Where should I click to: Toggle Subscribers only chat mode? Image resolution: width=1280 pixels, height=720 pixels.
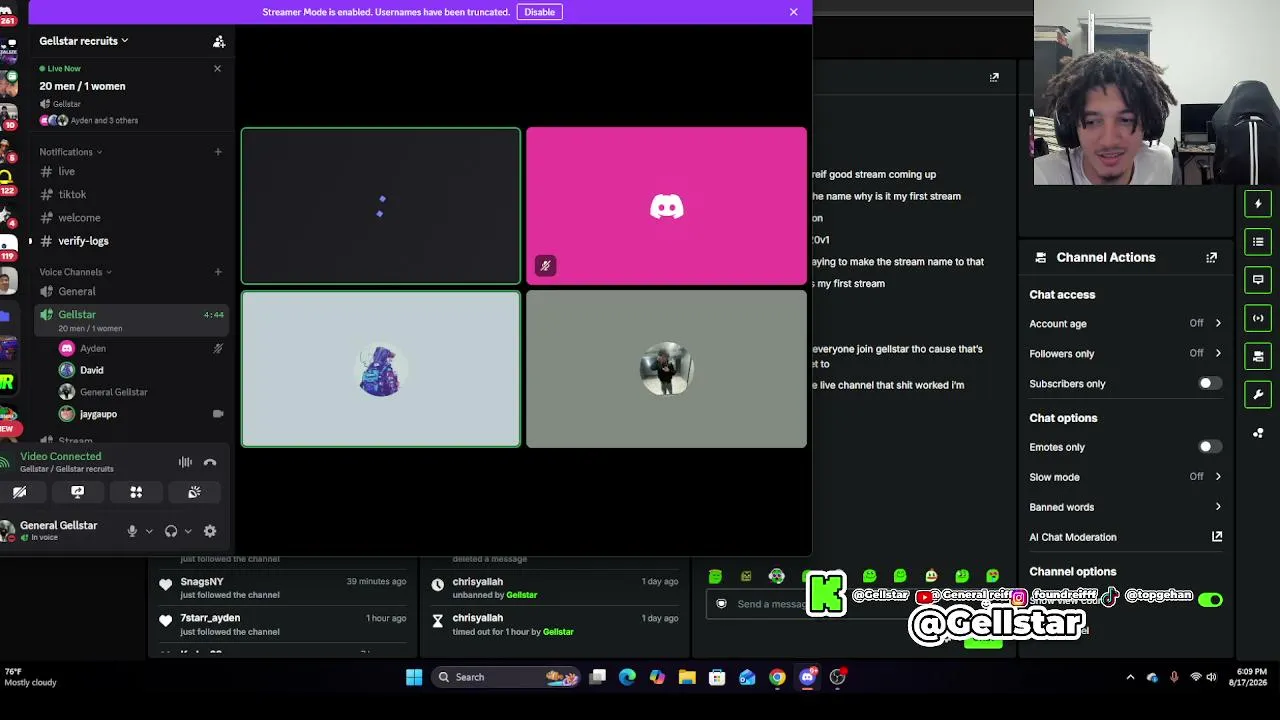[1210, 384]
